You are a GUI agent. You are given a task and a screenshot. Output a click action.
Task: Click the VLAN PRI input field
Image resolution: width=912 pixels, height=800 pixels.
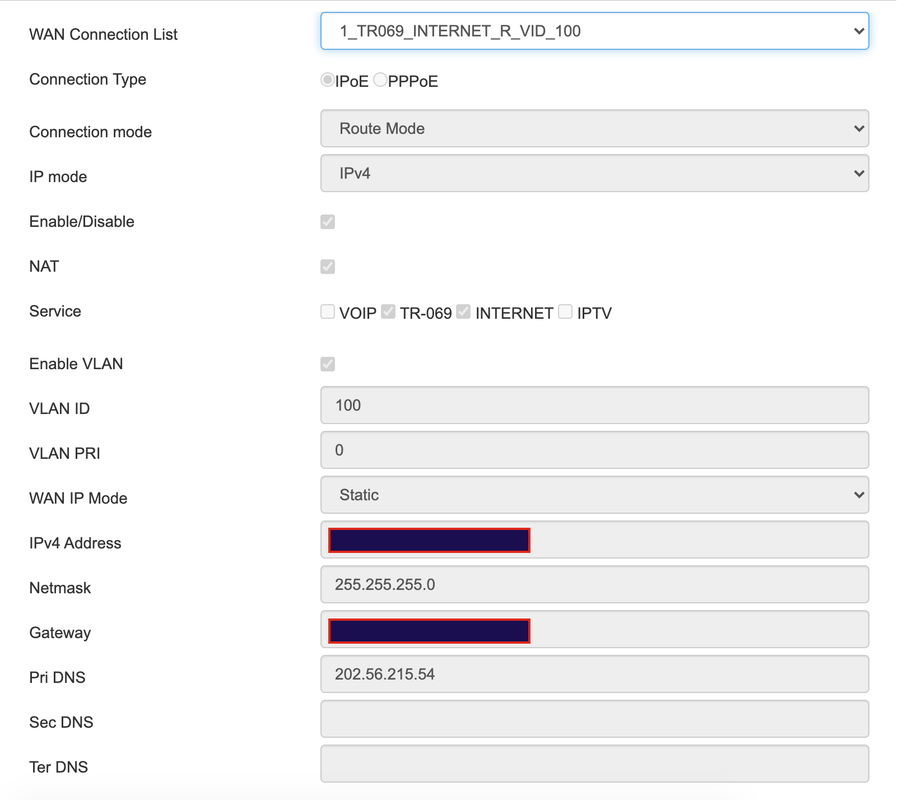(594, 450)
